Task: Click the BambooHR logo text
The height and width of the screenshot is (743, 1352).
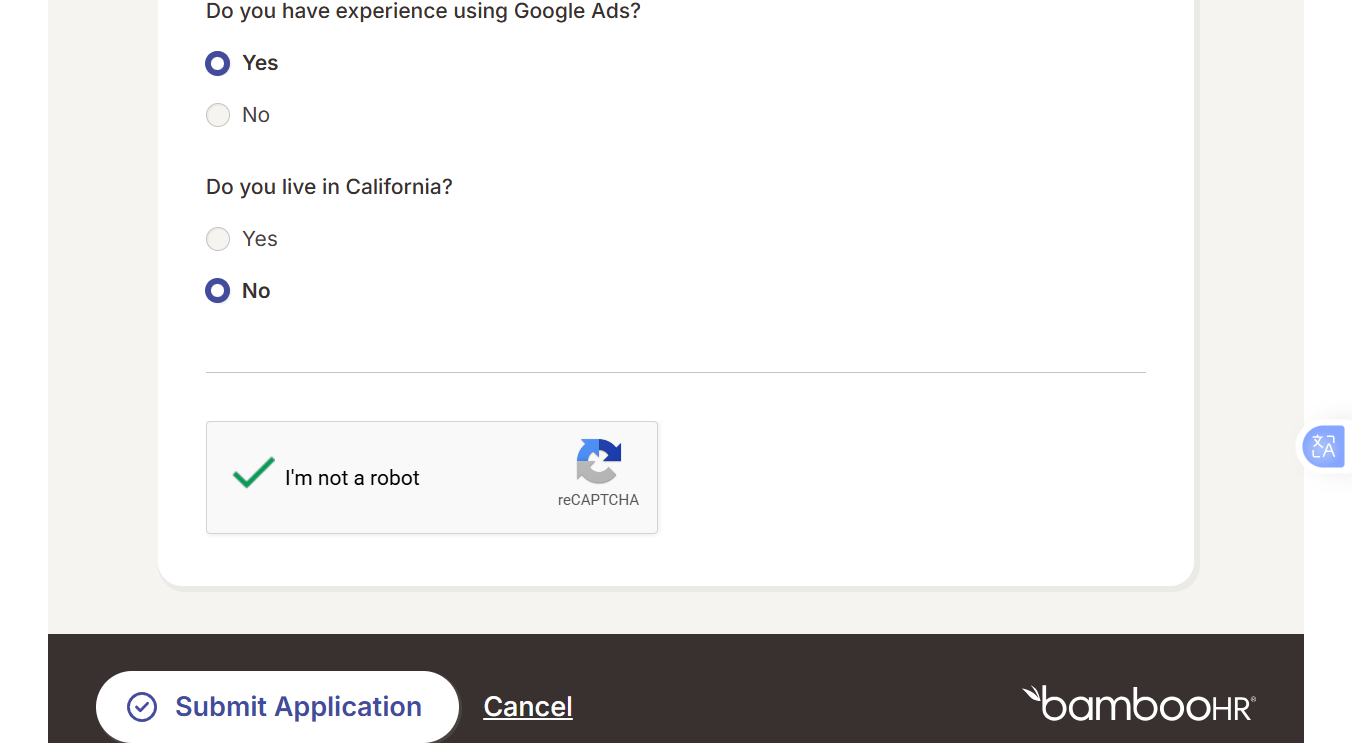Action: [1149, 705]
